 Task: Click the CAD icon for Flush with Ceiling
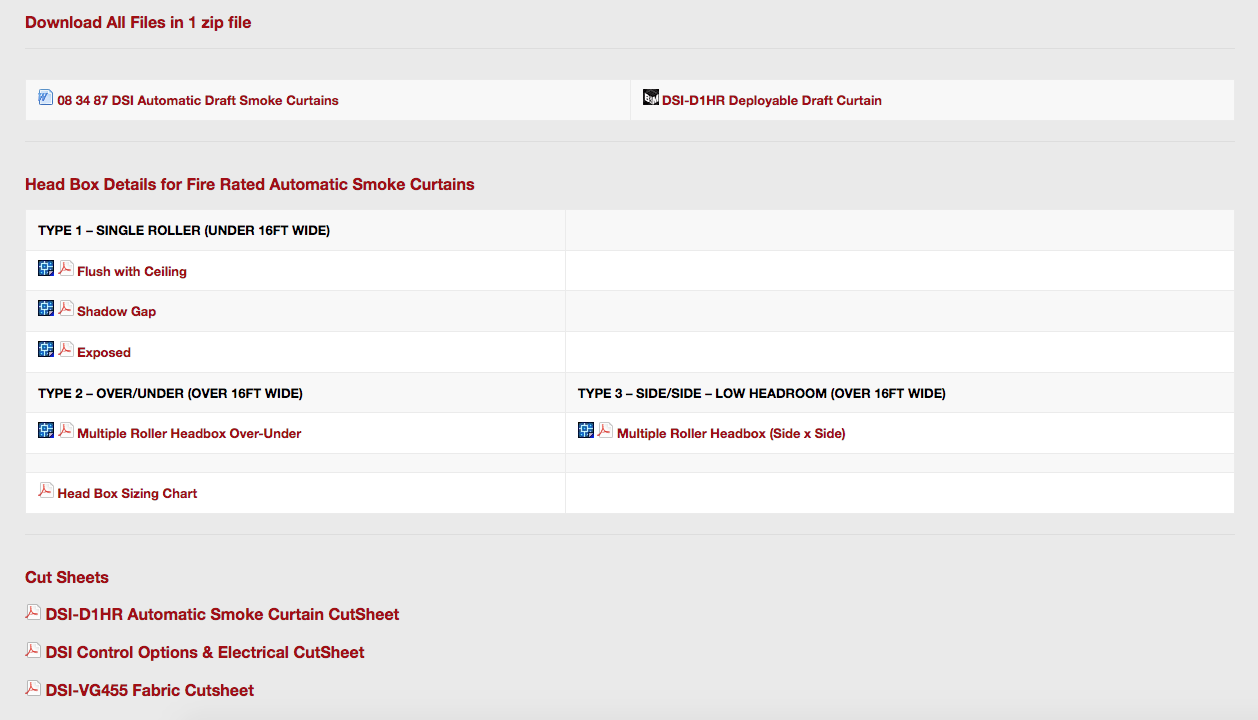[x=46, y=269]
